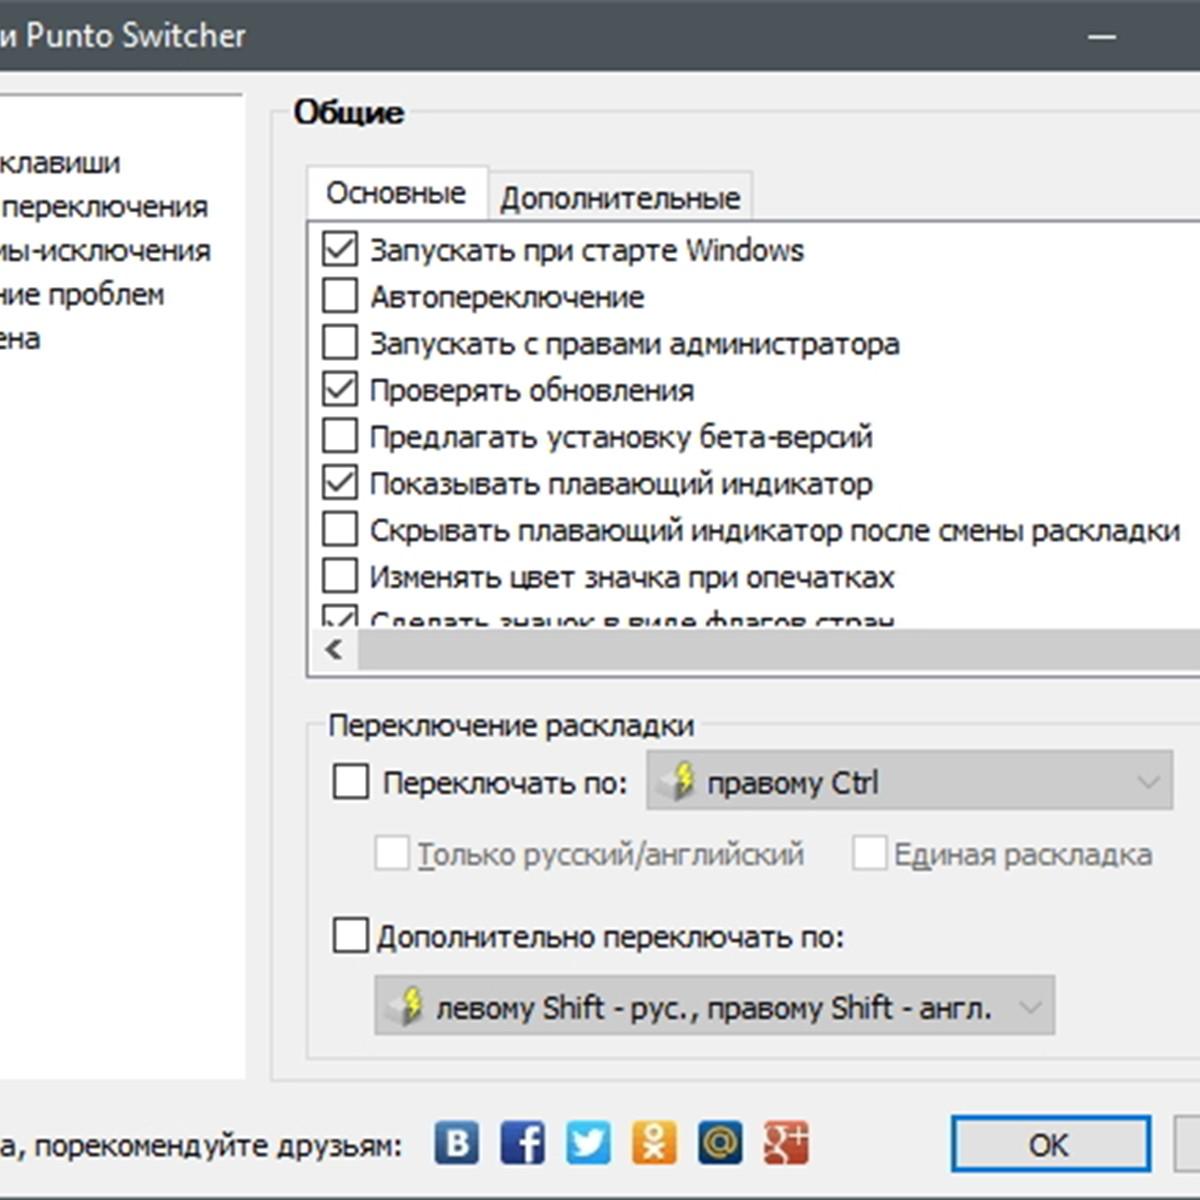Share via the Facebook icon
The height and width of the screenshot is (1200, 1200).
coord(523,1142)
